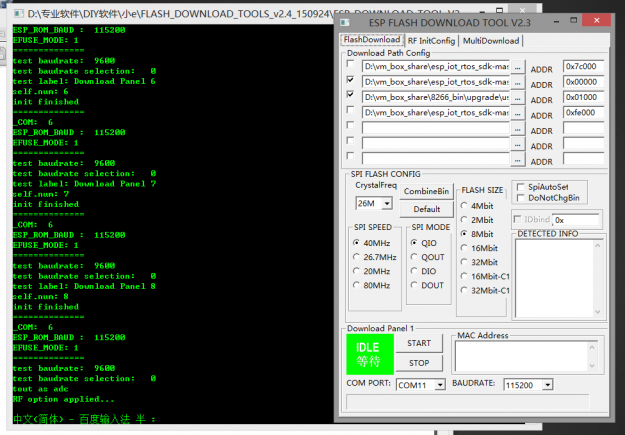Click the CombineBin button

pyautogui.click(x=426, y=191)
